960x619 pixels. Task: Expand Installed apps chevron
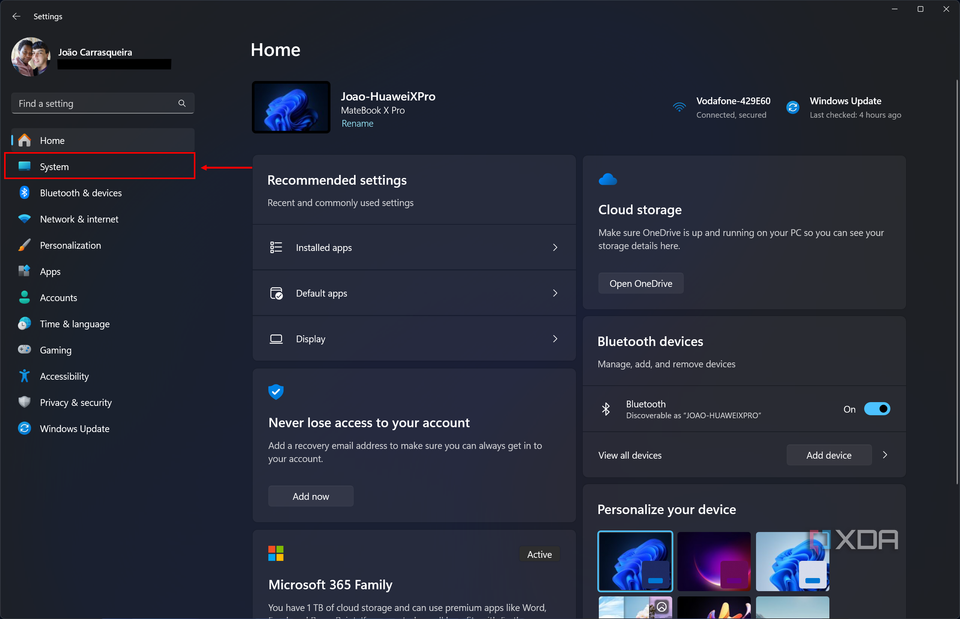click(x=555, y=247)
